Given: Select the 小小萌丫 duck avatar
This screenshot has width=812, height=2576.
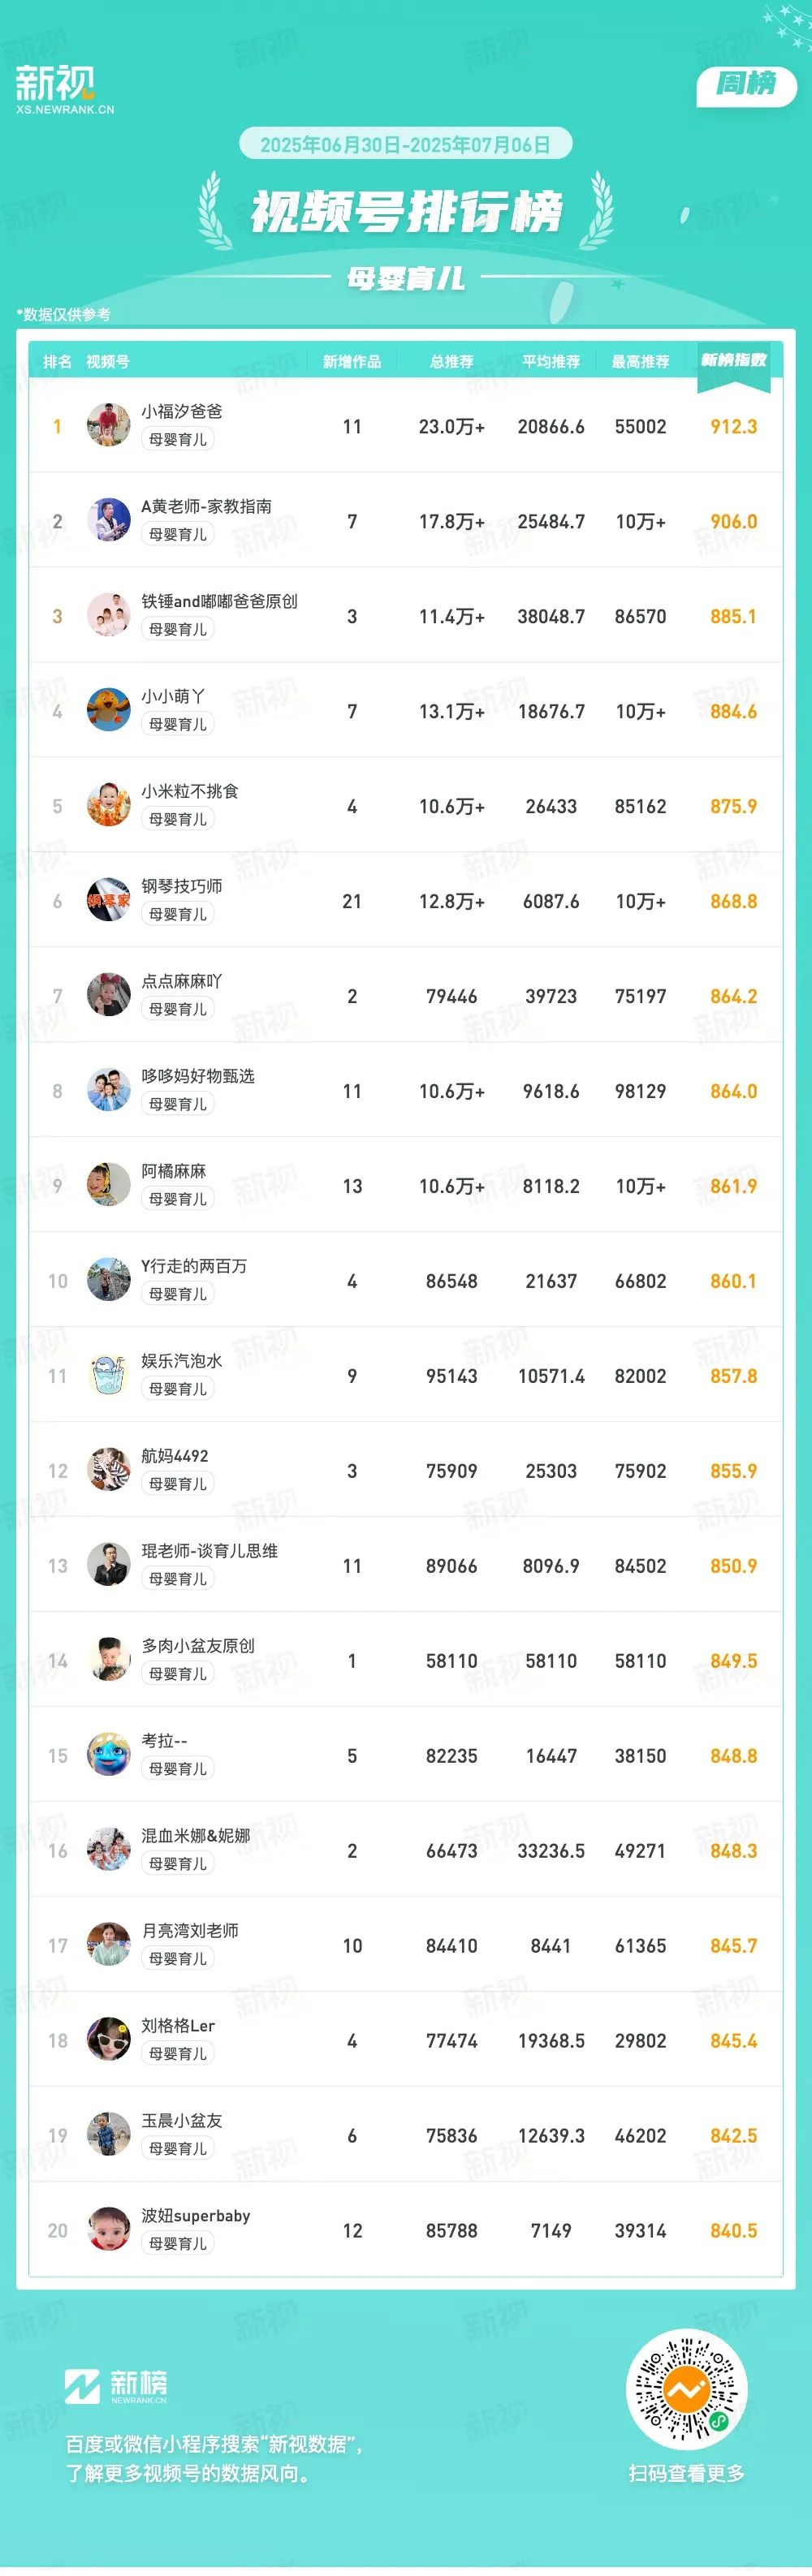Looking at the screenshot, I should pos(108,710).
